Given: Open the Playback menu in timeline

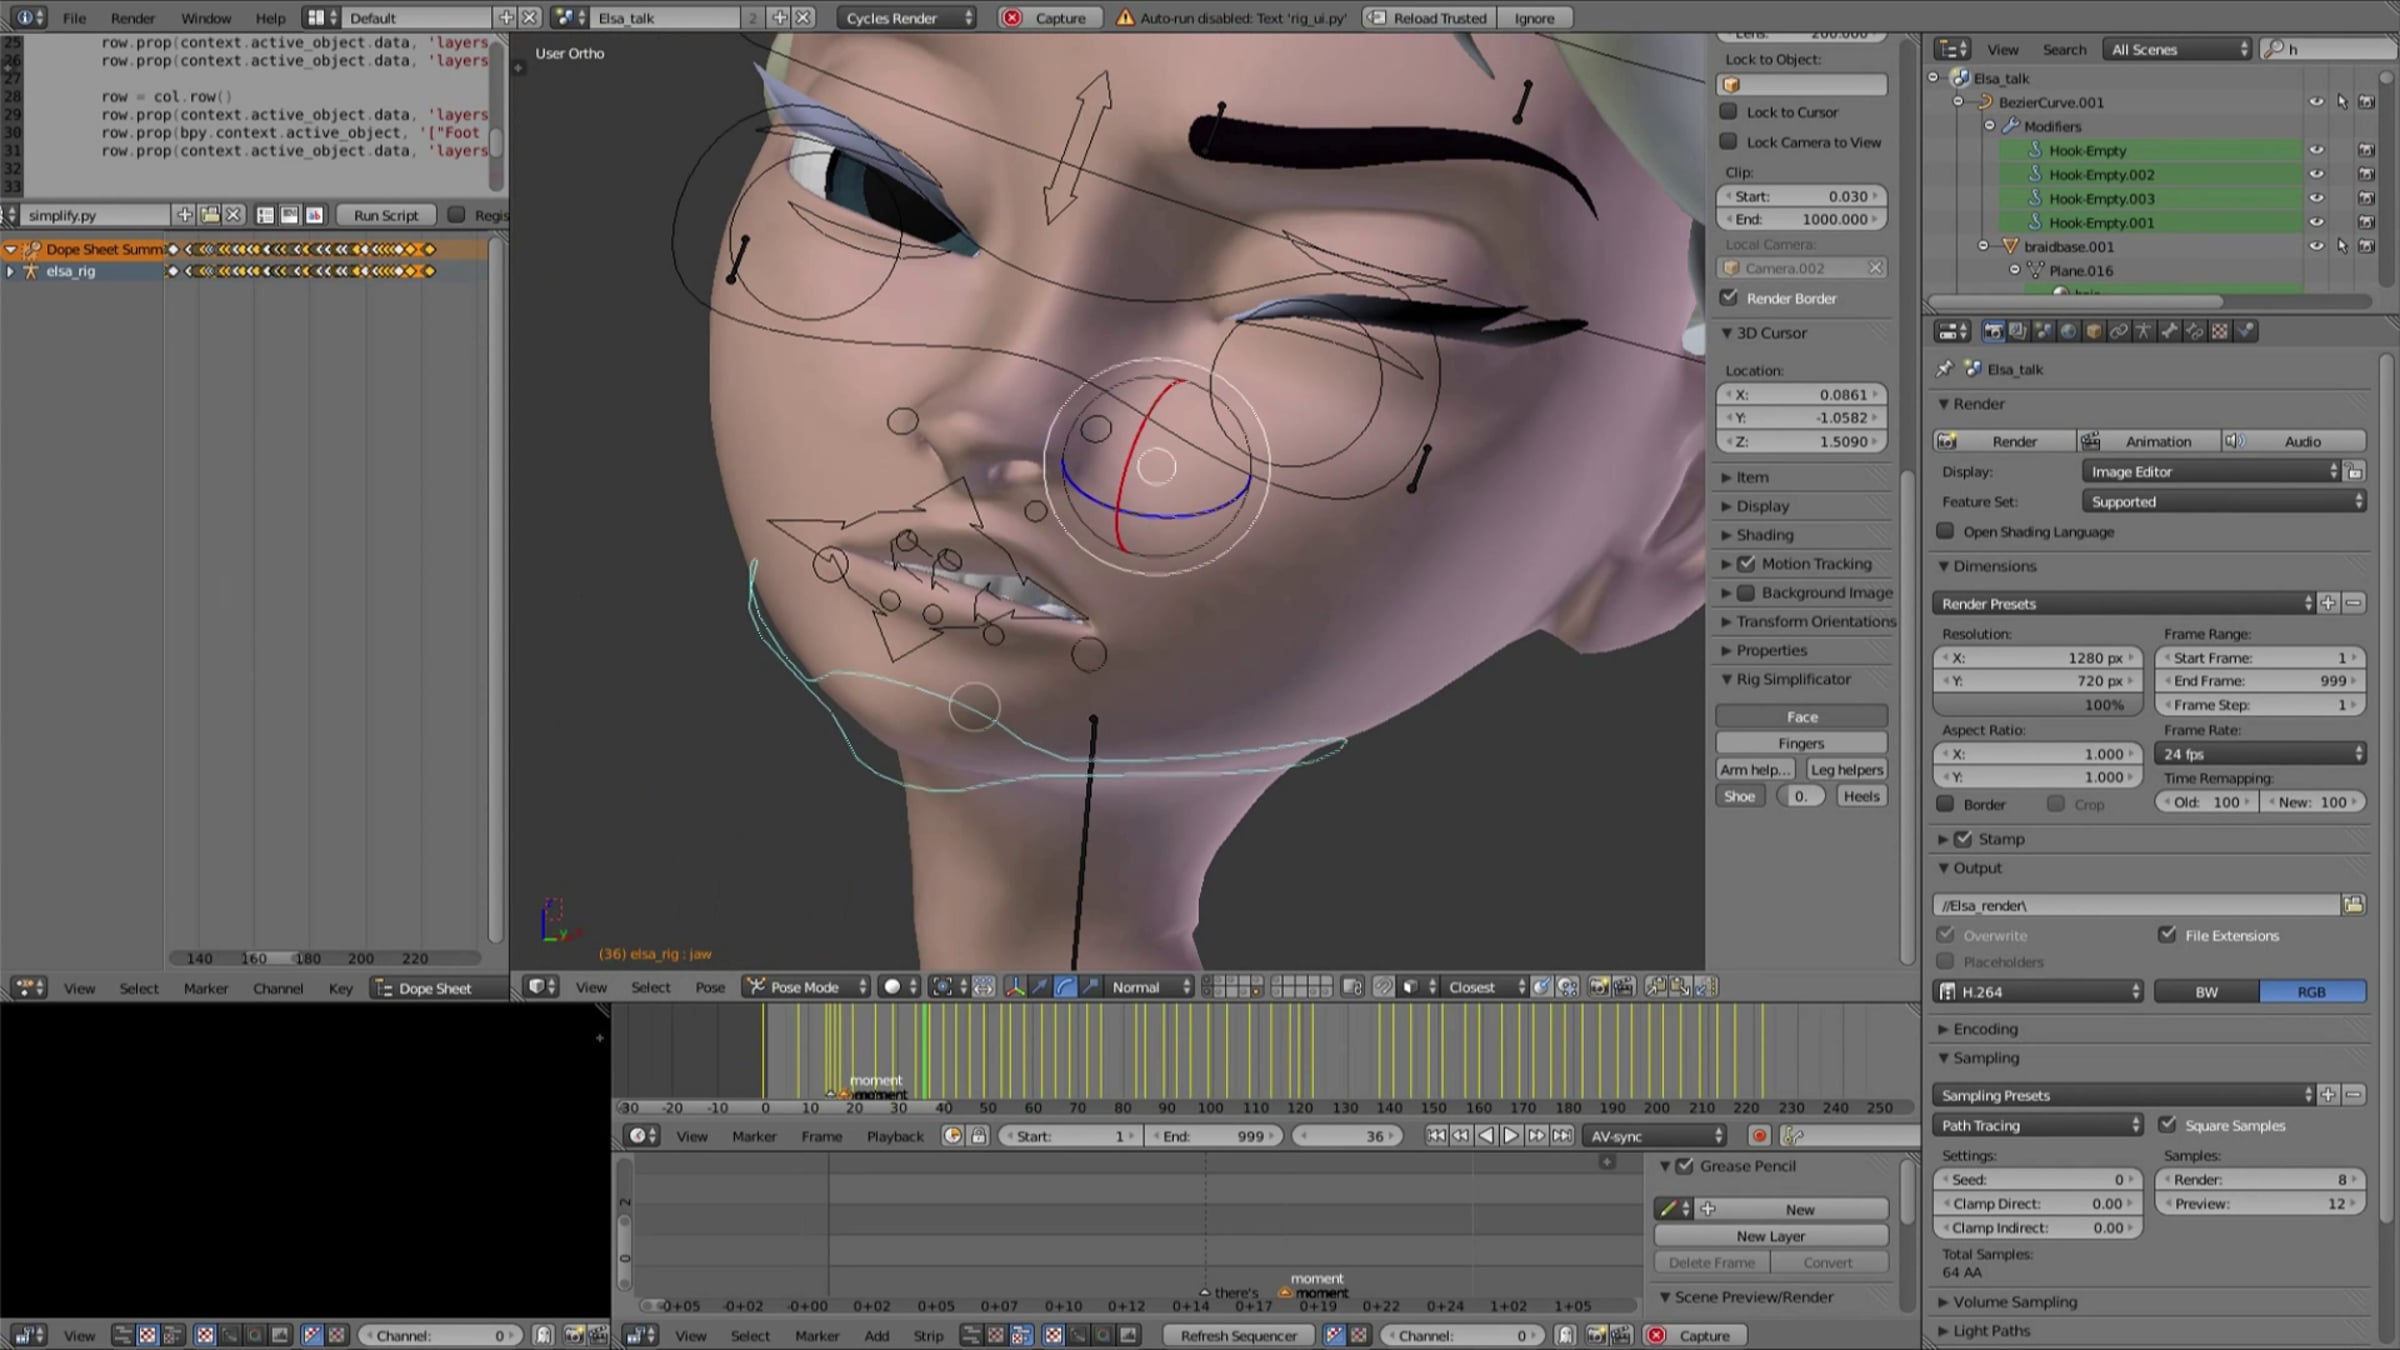Looking at the screenshot, I should 895,1136.
